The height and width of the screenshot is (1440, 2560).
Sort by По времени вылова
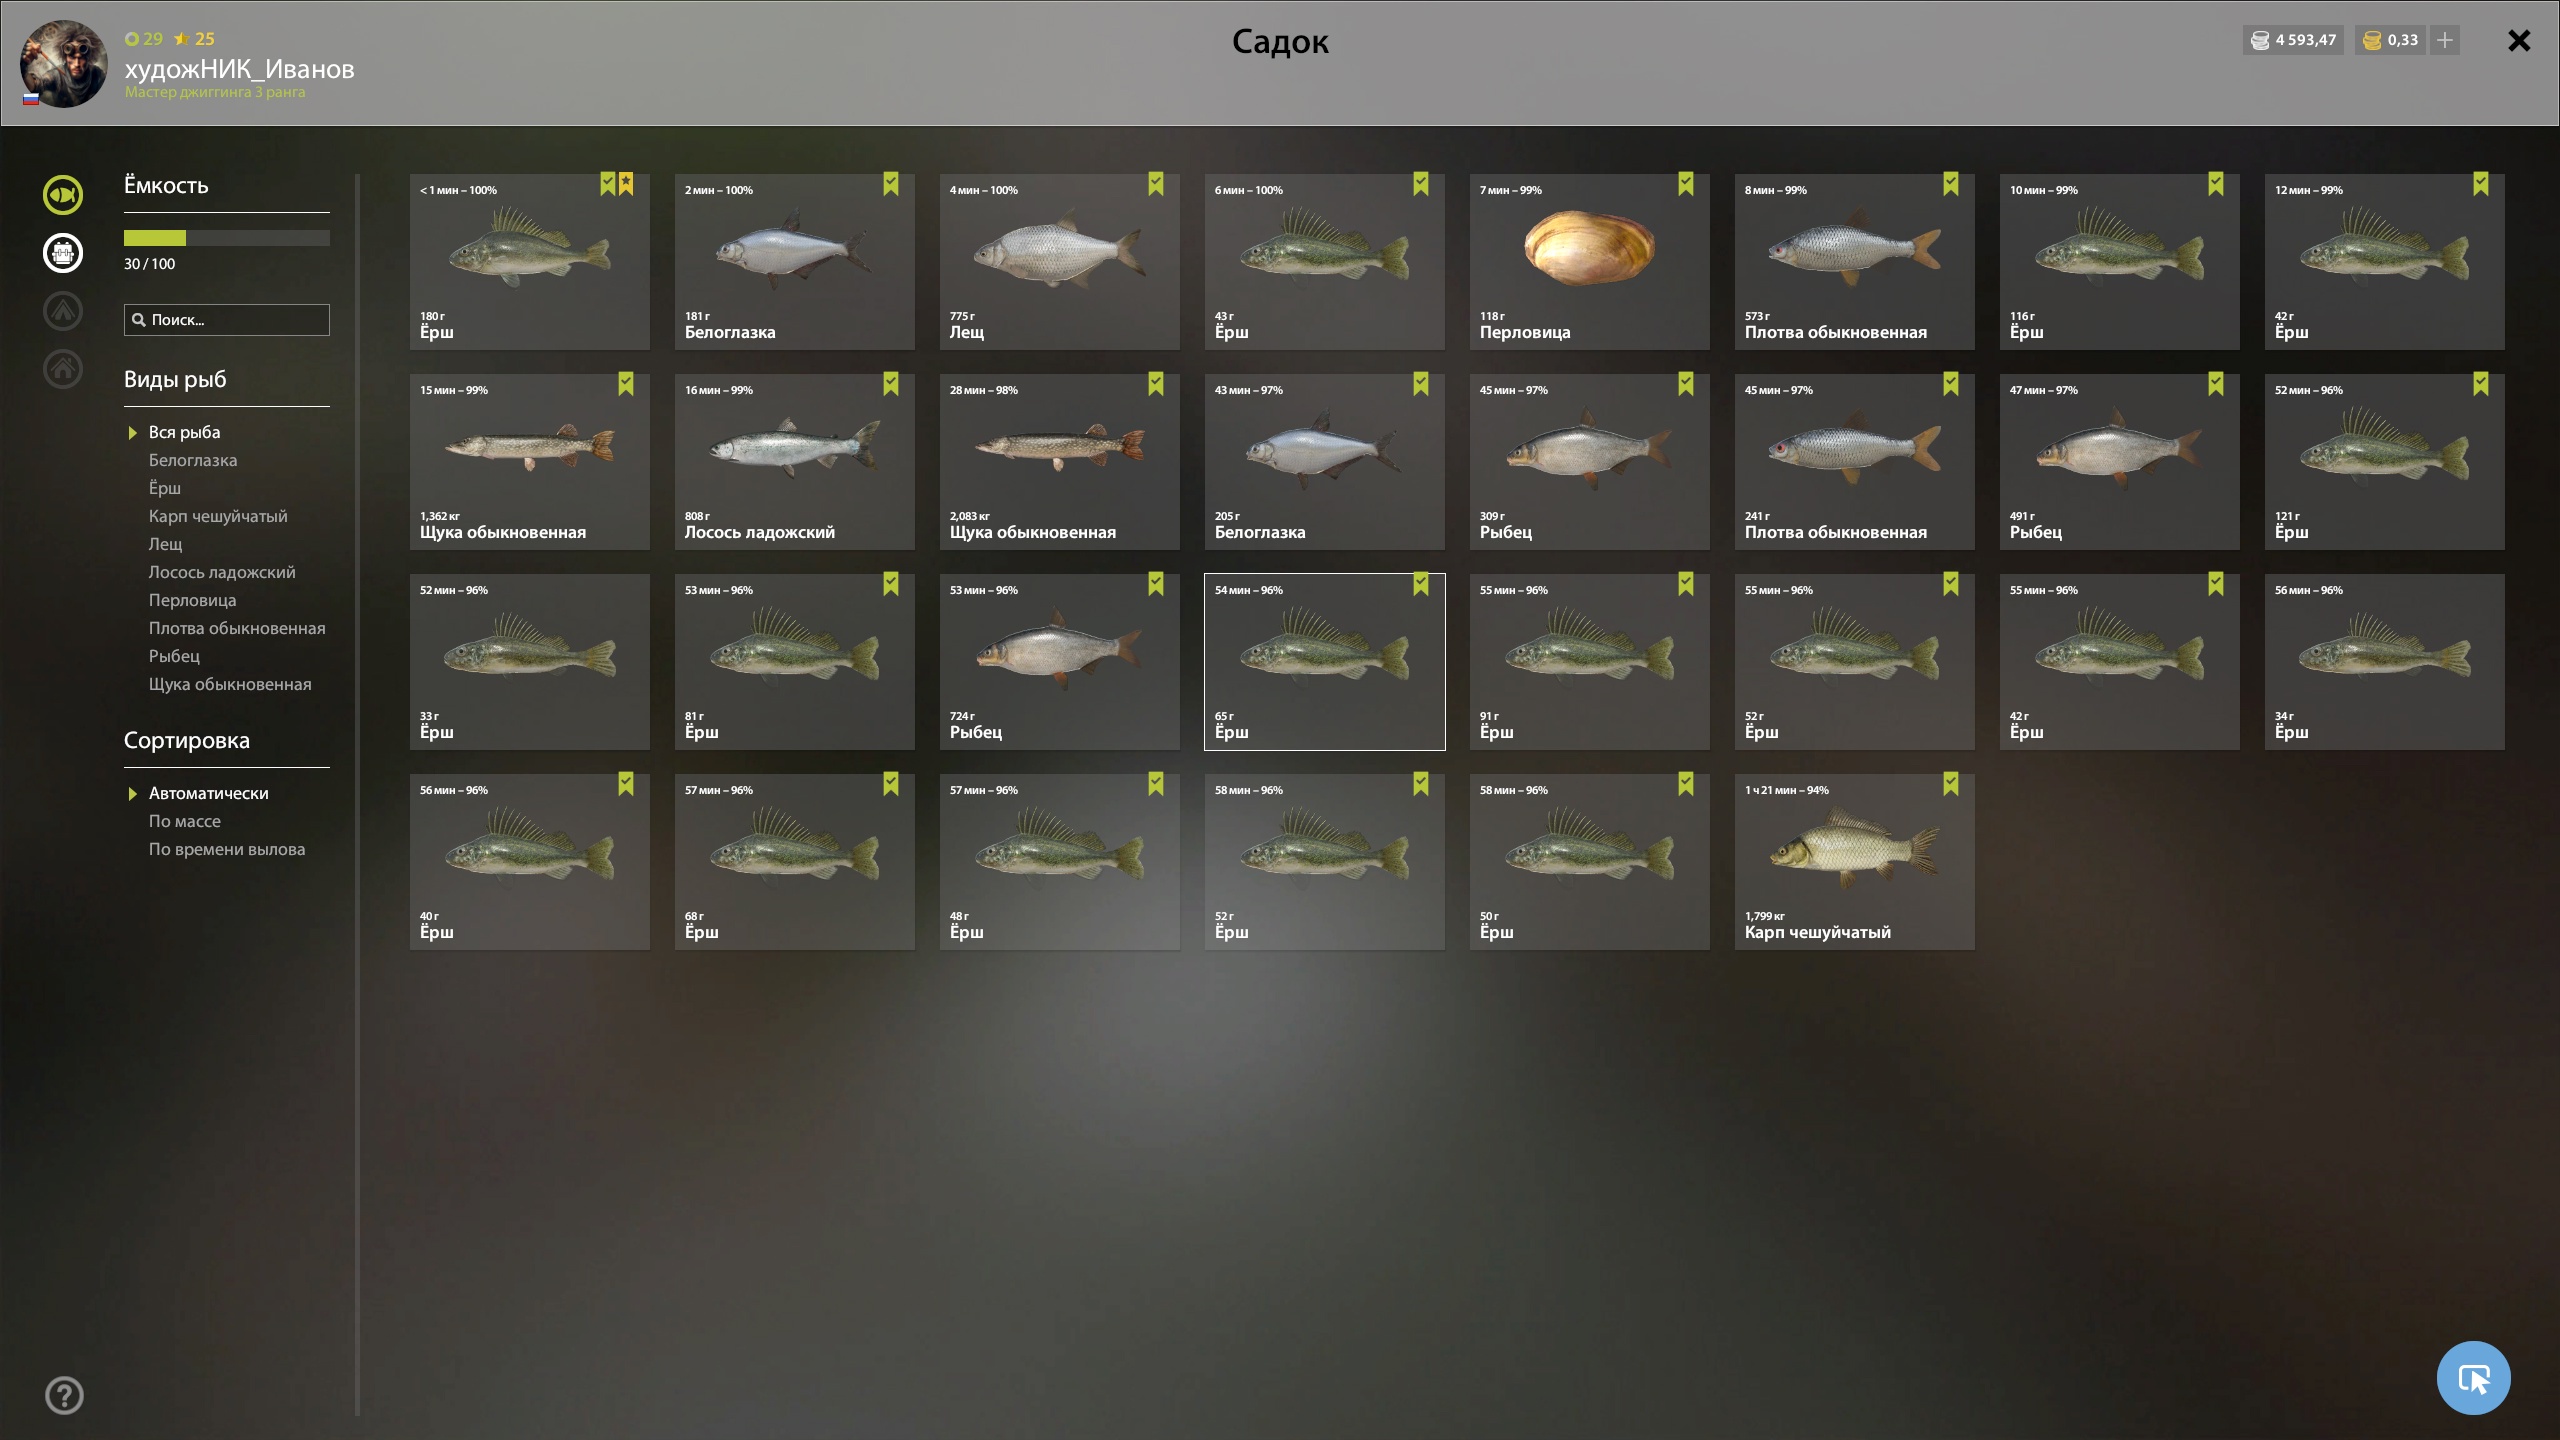pyautogui.click(x=227, y=849)
